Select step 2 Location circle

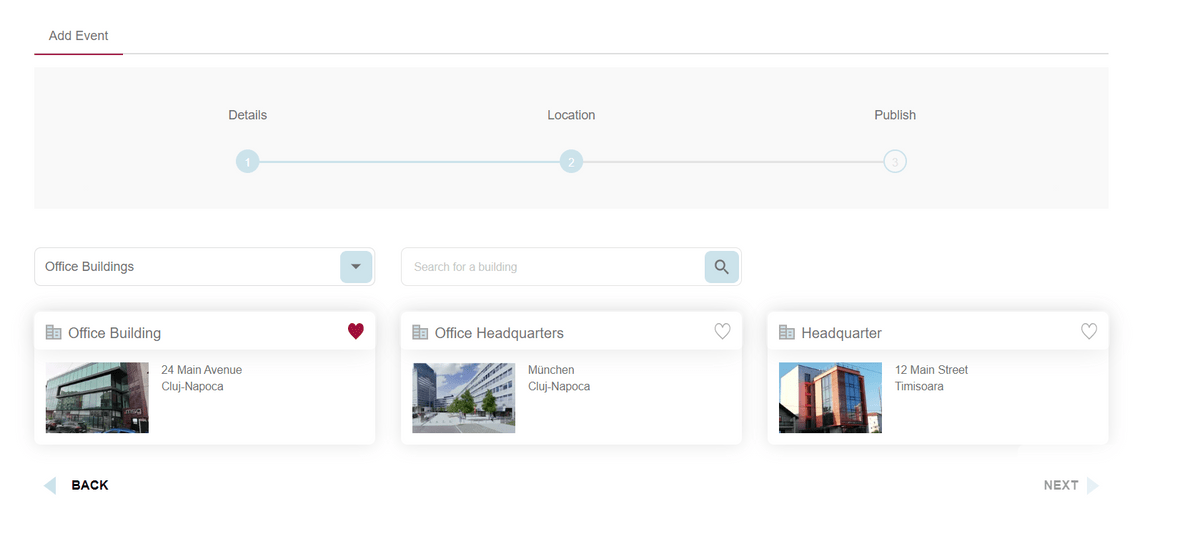(x=571, y=161)
